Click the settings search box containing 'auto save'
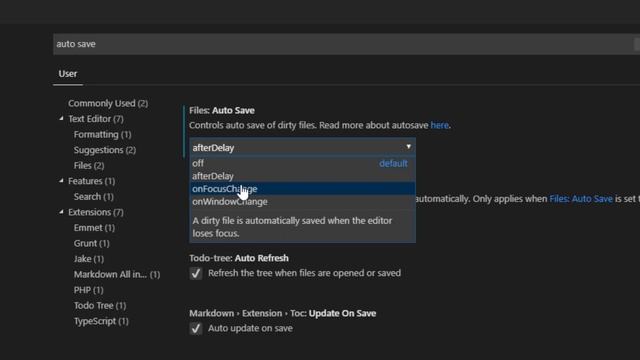640x360 pixels. [x=346, y=44]
